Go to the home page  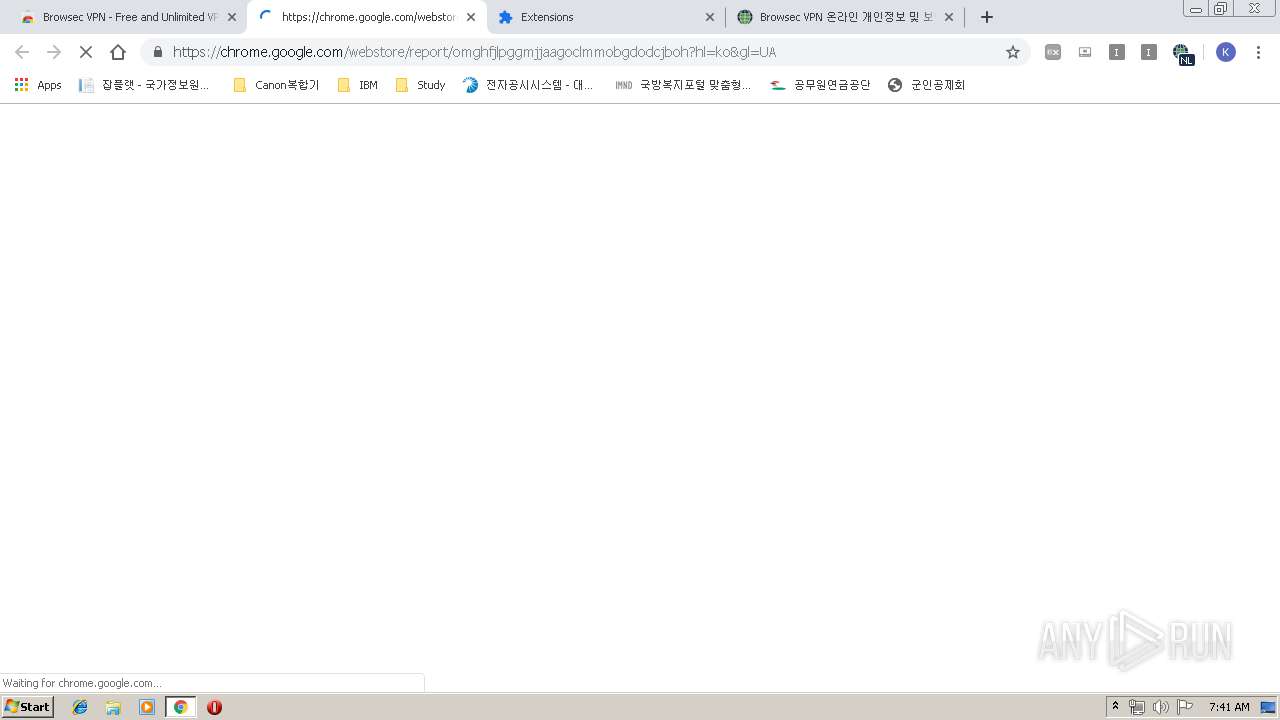[118, 52]
